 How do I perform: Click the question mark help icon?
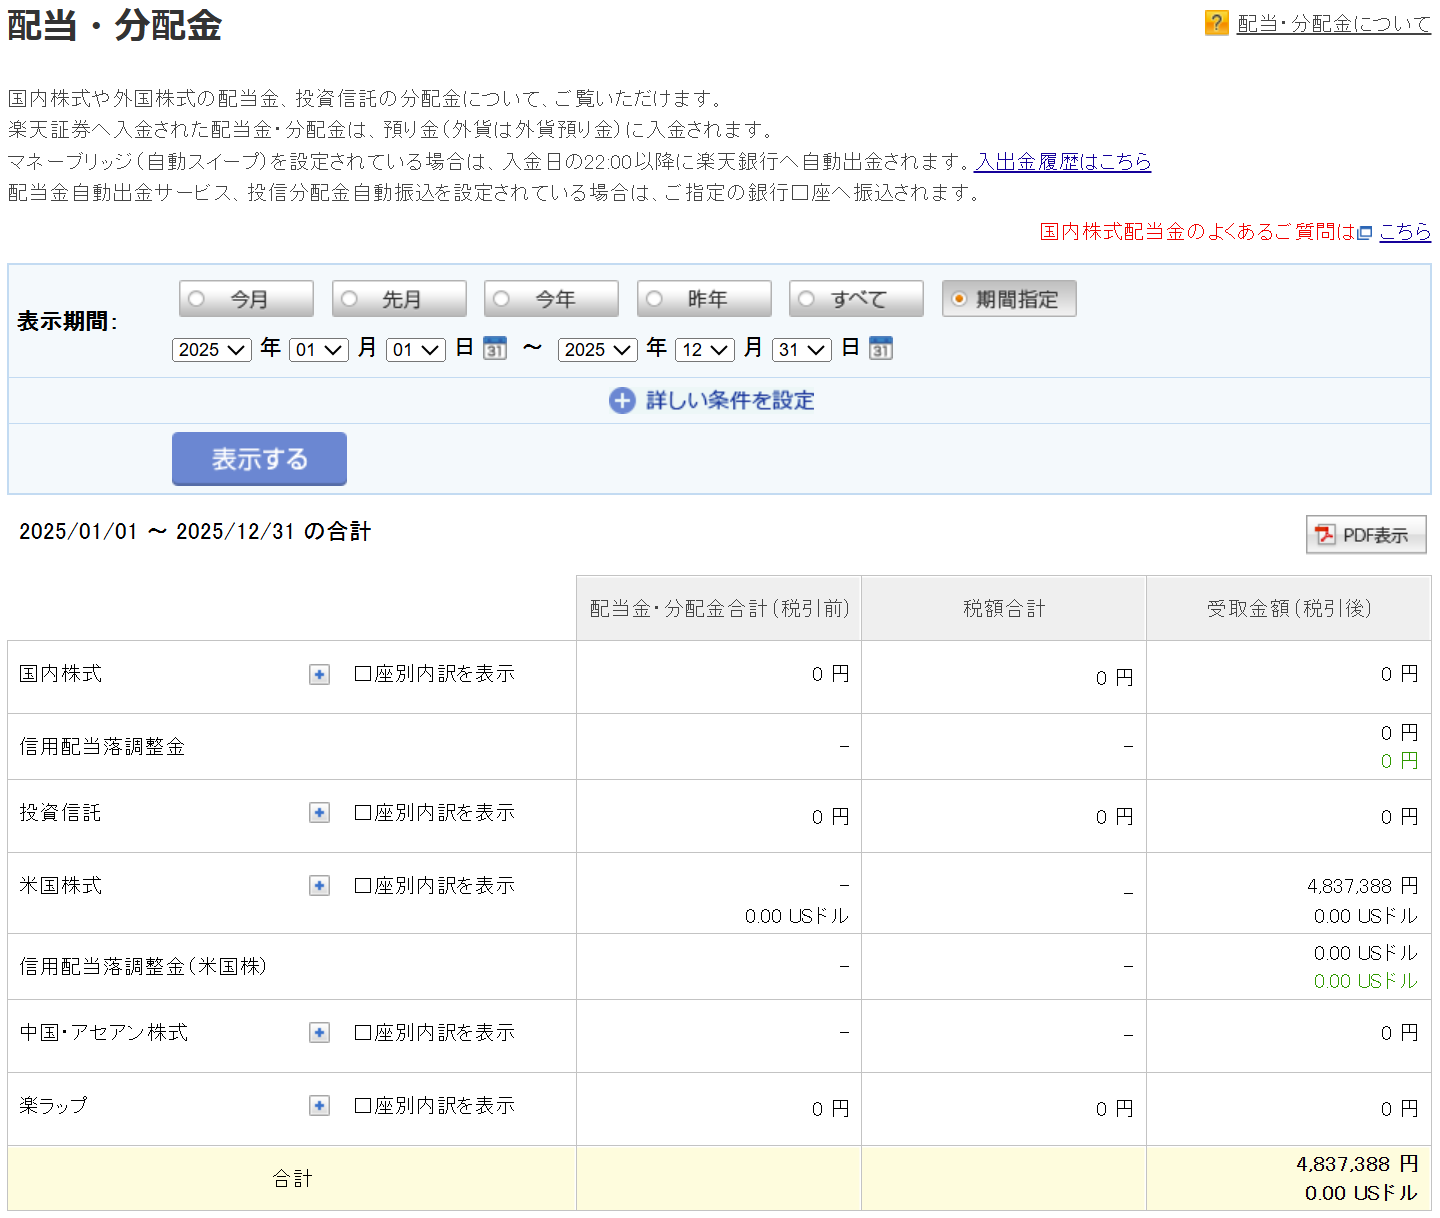[x=1216, y=23]
